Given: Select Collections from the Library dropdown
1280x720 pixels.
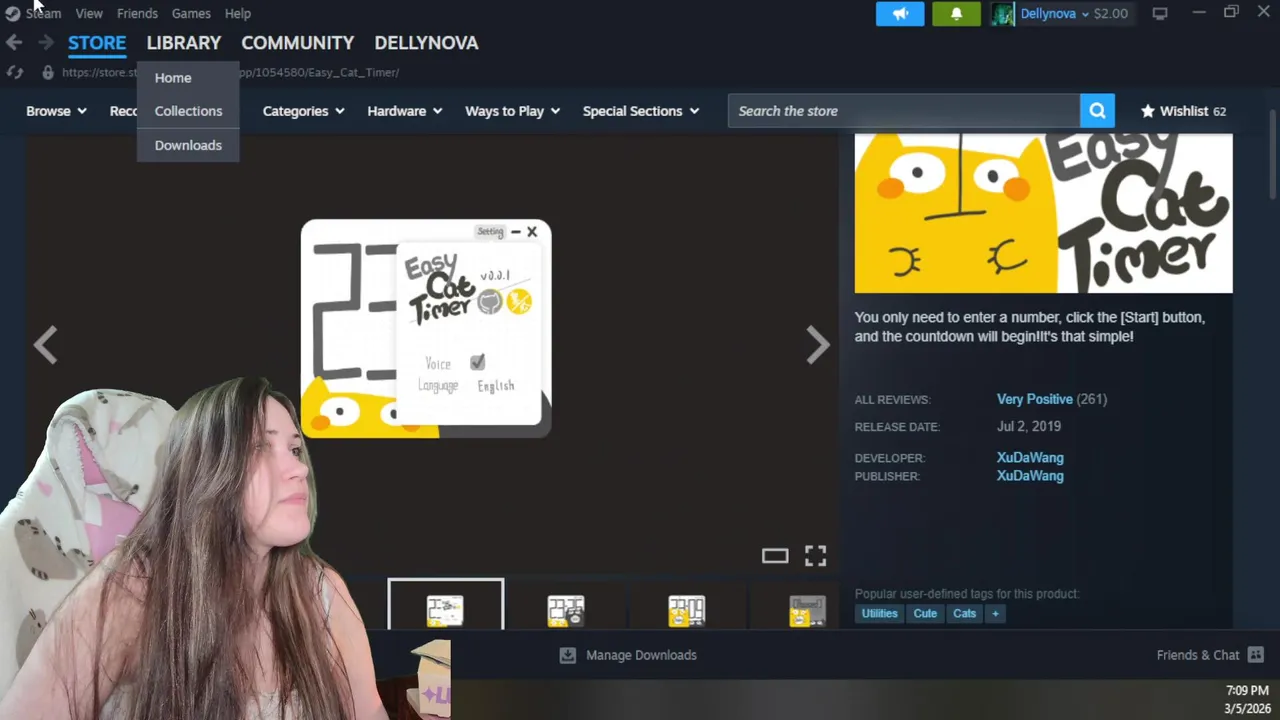Looking at the screenshot, I should click(x=188, y=111).
